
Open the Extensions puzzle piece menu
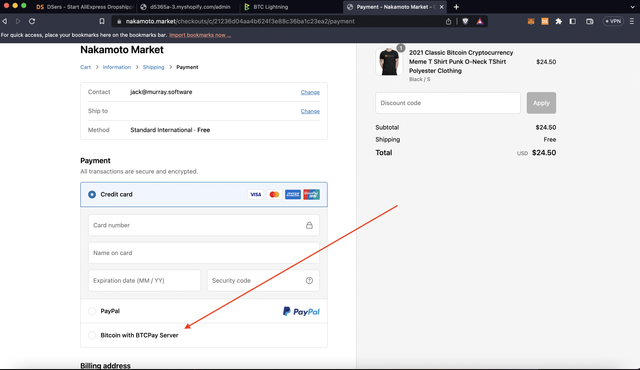(x=558, y=21)
